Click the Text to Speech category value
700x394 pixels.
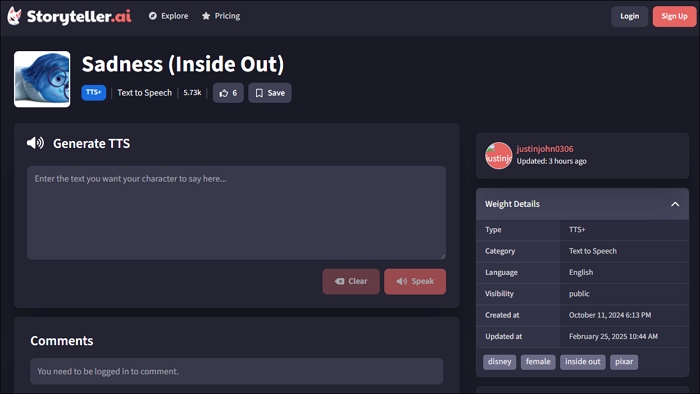592,251
